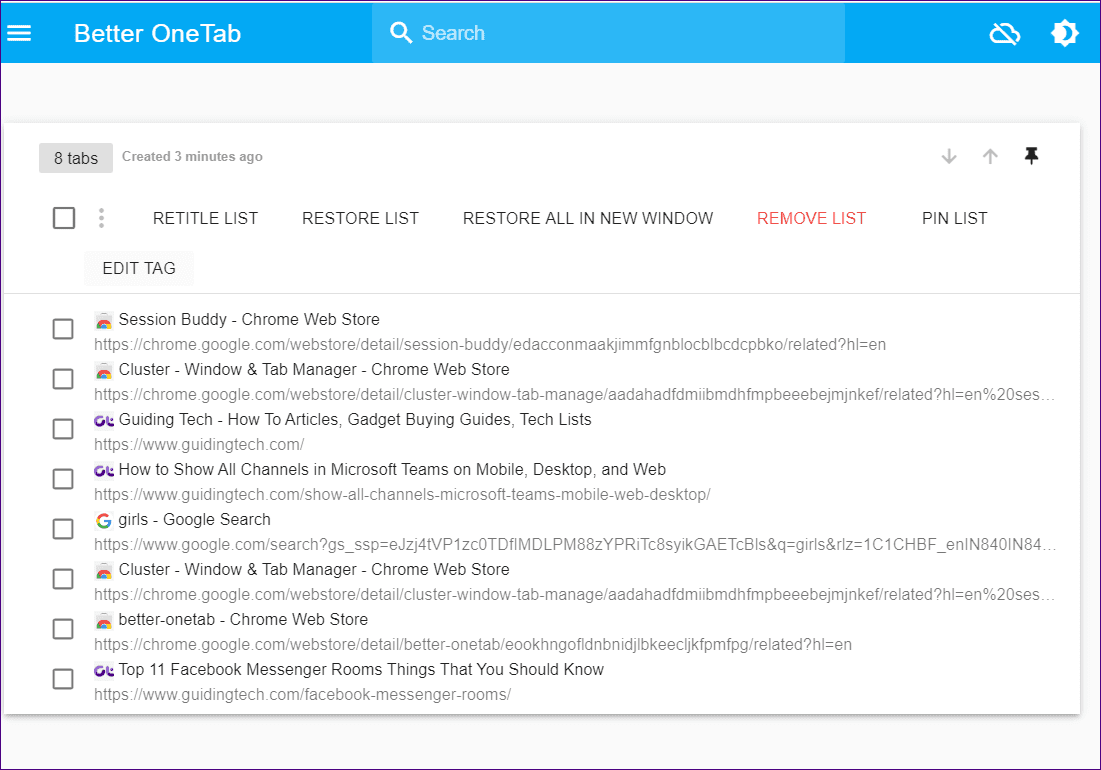This screenshot has height=770, width=1101.
Task: Open How to Show All Channels link
Action: [x=392, y=470]
